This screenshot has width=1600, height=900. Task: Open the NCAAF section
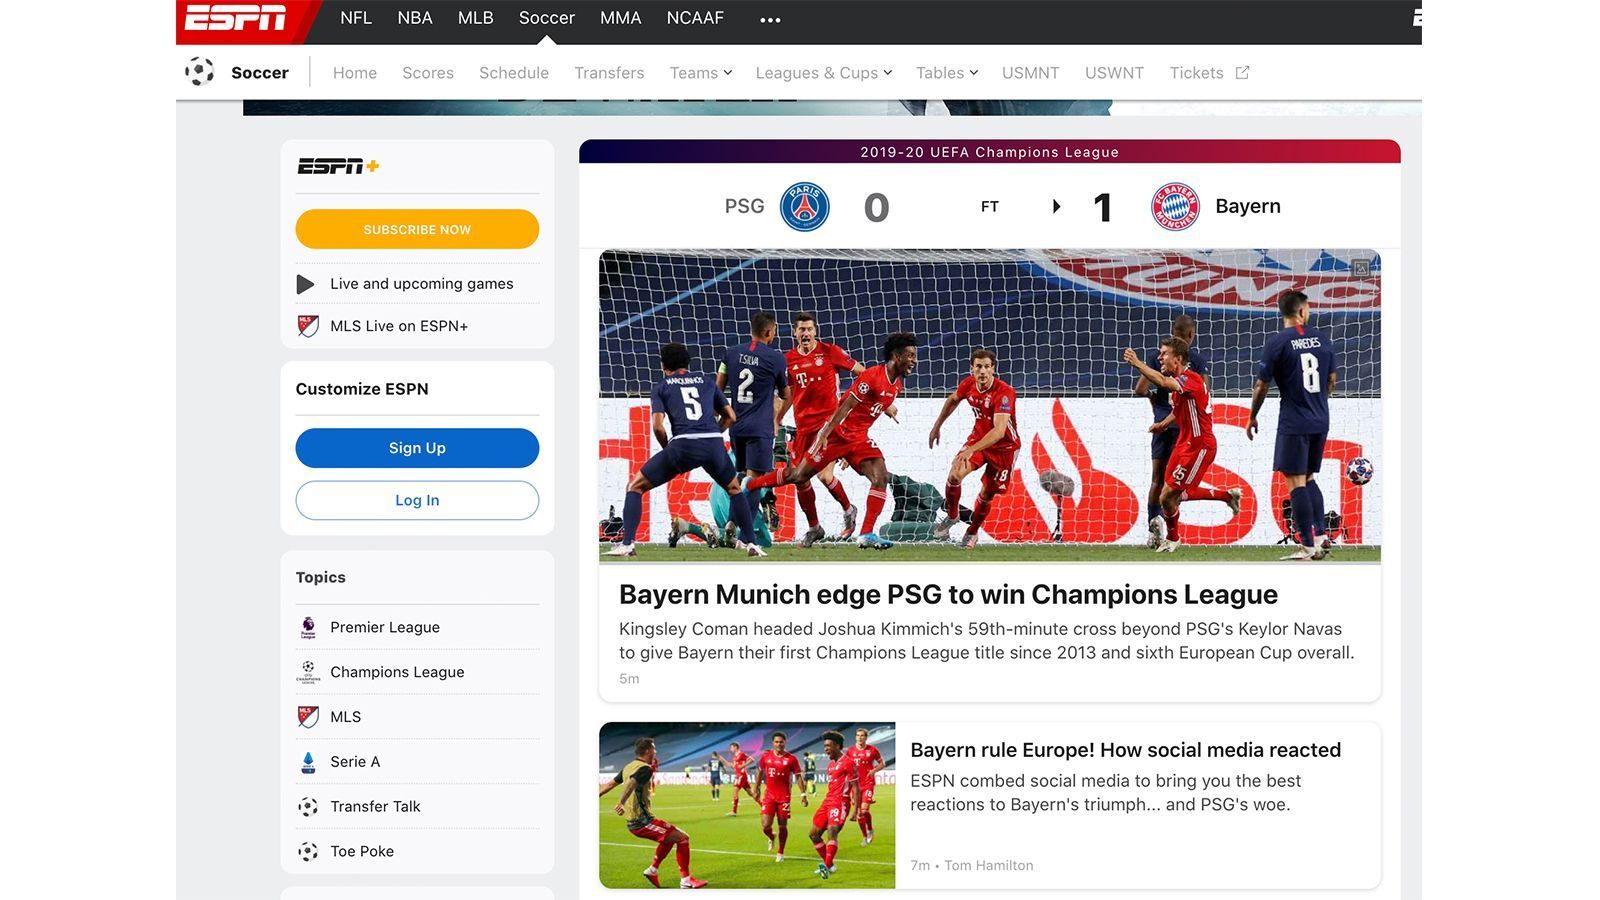point(695,18)
